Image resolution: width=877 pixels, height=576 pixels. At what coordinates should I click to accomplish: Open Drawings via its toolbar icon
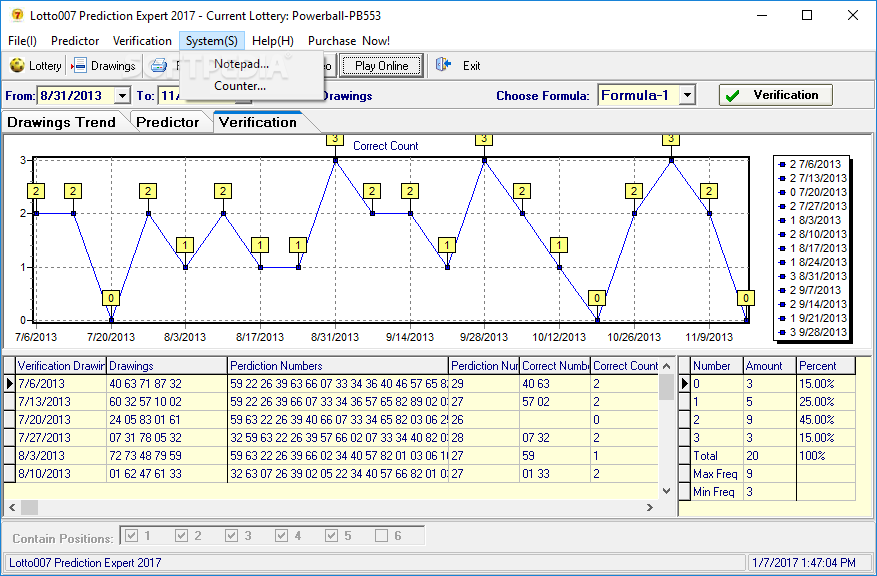[79, 65]
